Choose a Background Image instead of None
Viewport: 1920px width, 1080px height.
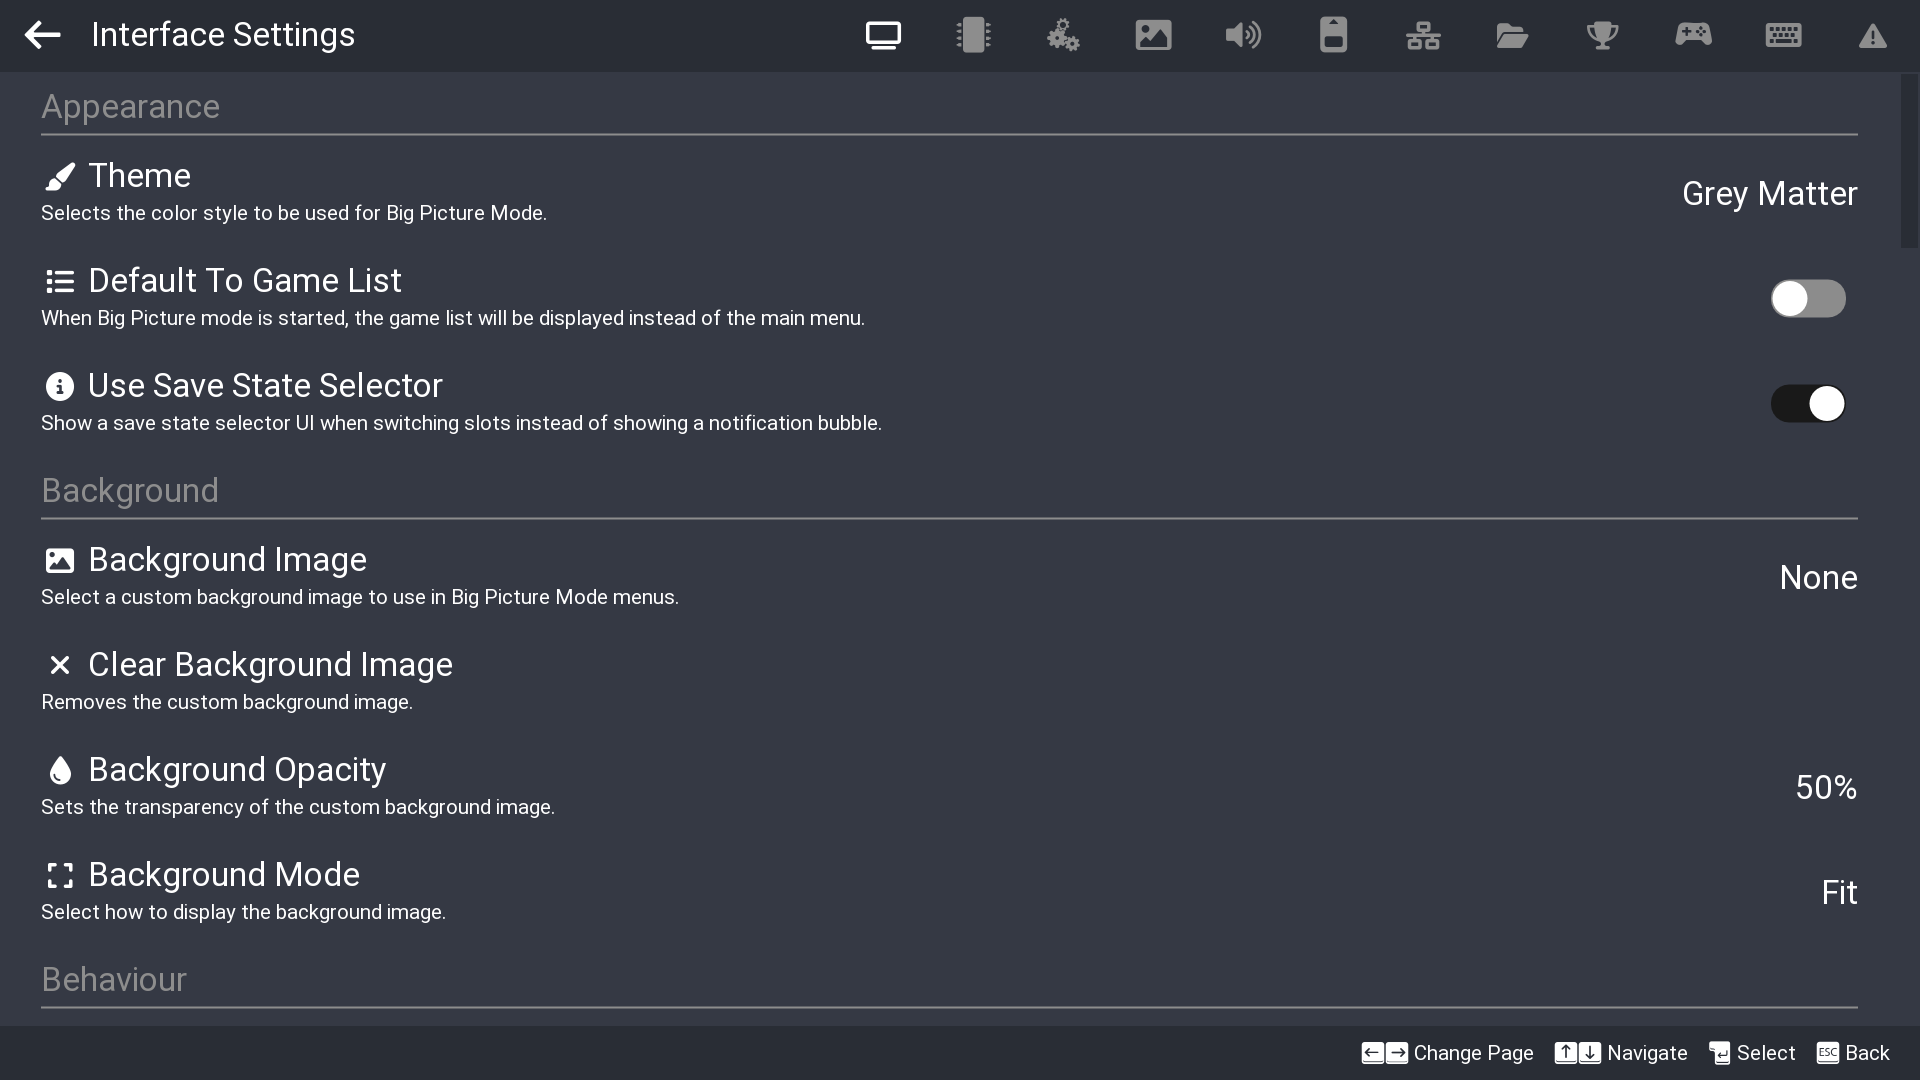click(x=1817, y=577)
